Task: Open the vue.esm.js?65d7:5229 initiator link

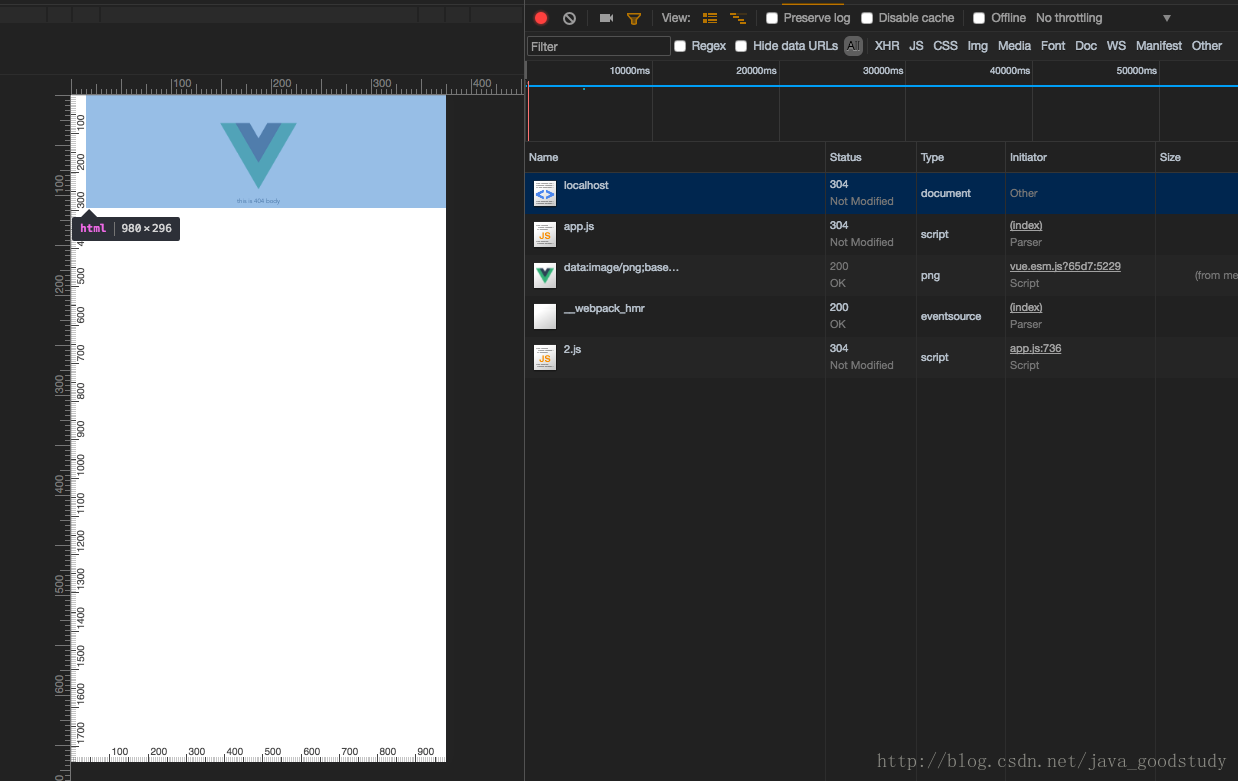Action: click(1065, 267)
